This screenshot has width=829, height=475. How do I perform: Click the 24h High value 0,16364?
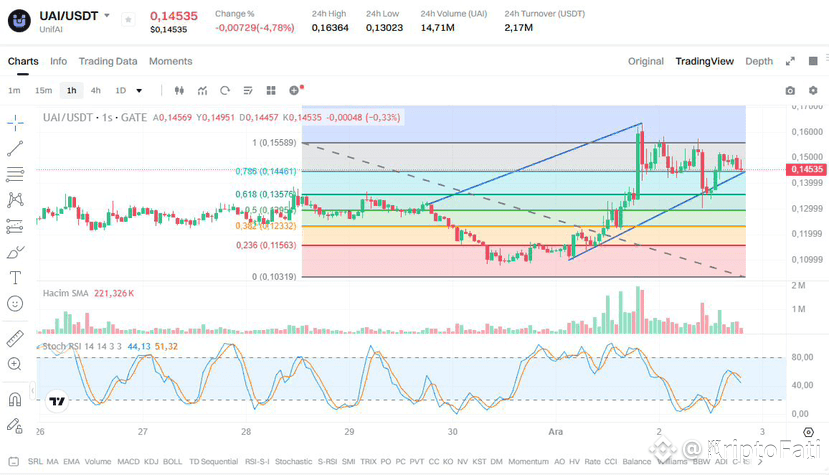330,28
